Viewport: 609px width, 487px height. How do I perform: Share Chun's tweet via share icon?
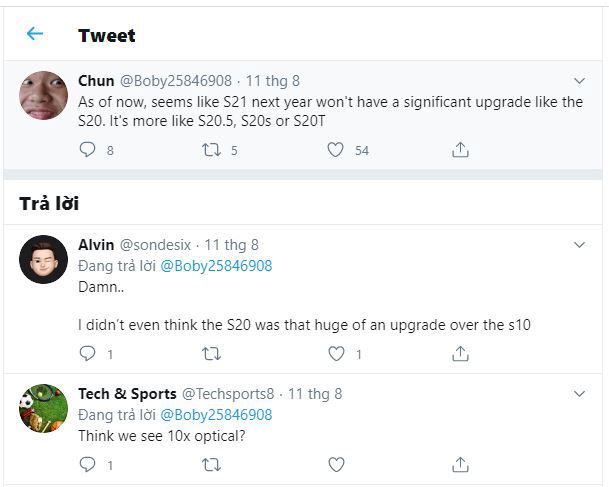460,150
